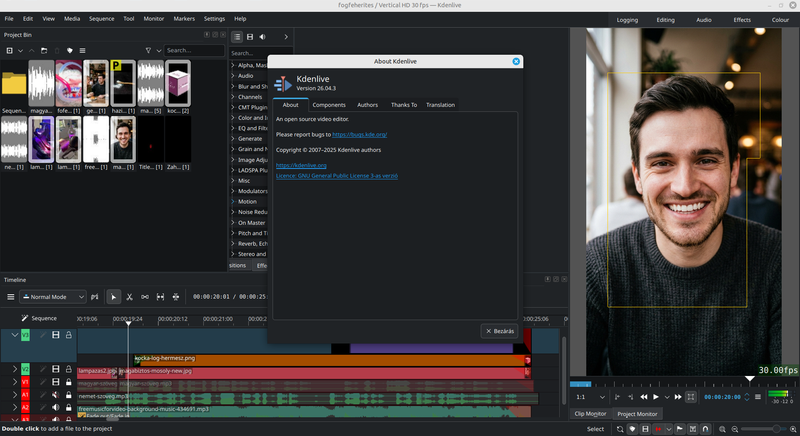Select the Slip tool in timeline toolbar
Image resolution: width=800 pixels, height=436 pixels.
click(160, 297)
